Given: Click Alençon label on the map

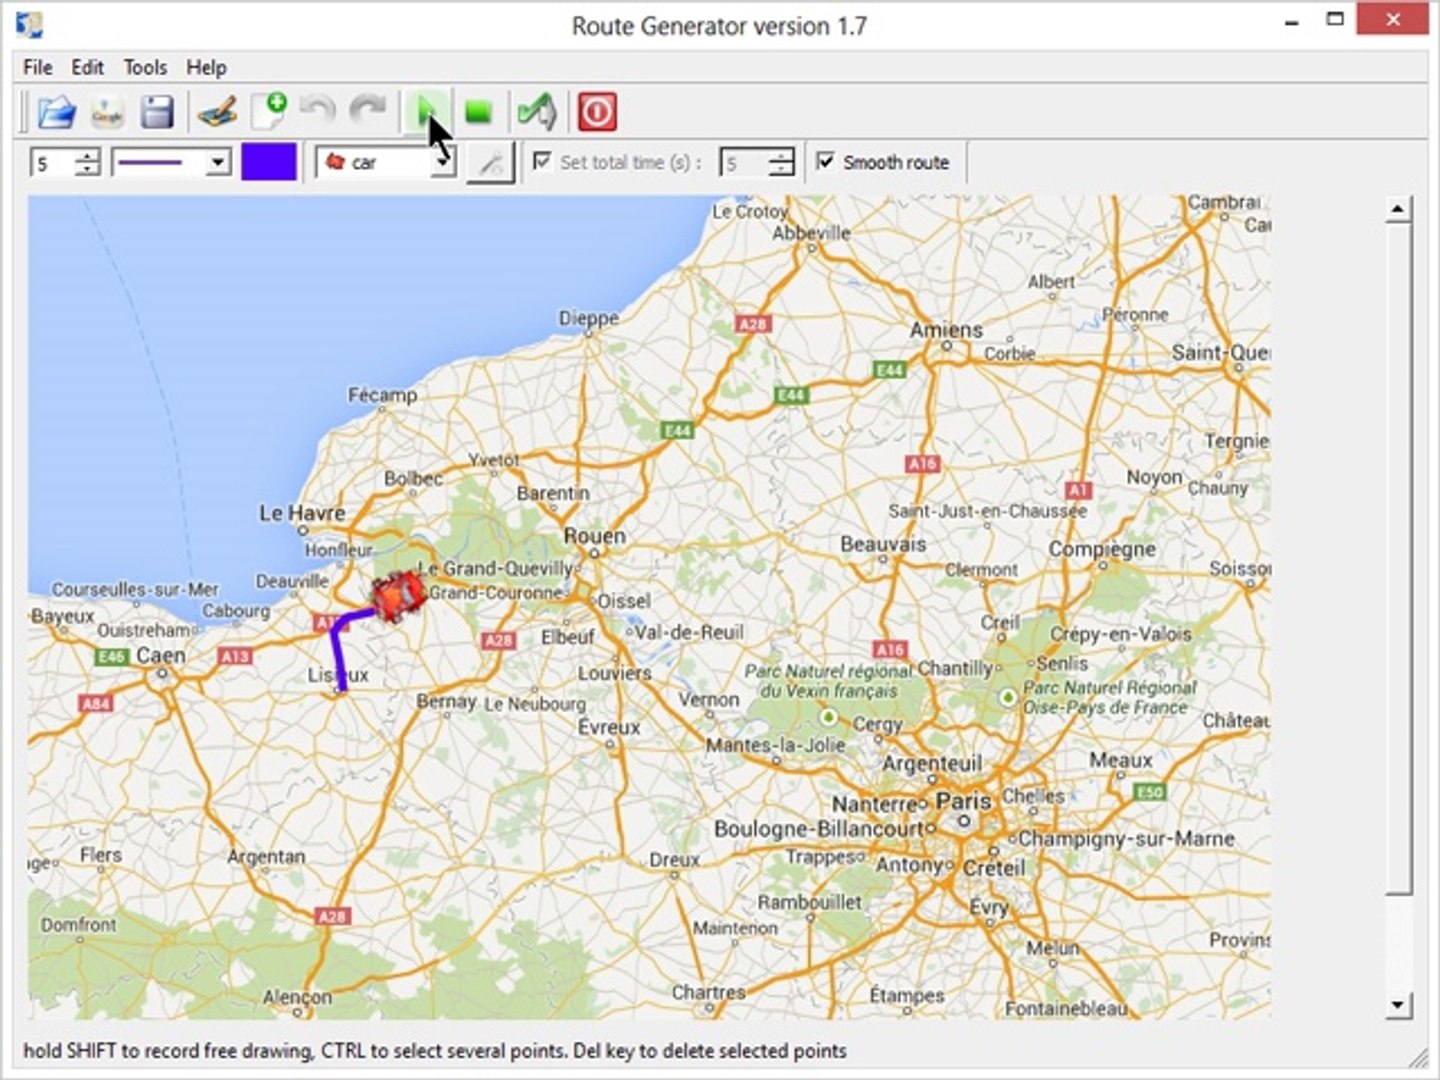Looking at the screenshot, I should point(297,998).
